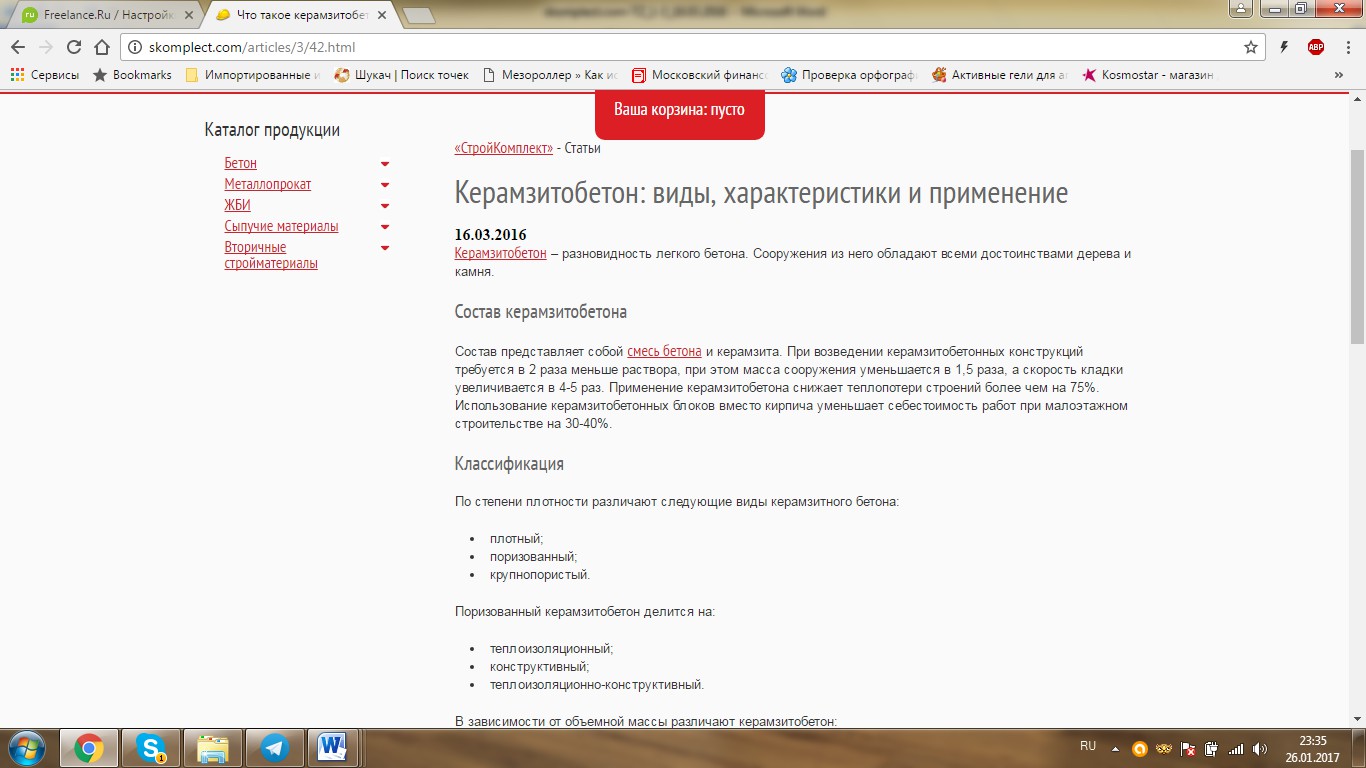Follow the «СтройКомплект» breadcrumb link
Screen dimensions: 1366x768
pos(504,148)
